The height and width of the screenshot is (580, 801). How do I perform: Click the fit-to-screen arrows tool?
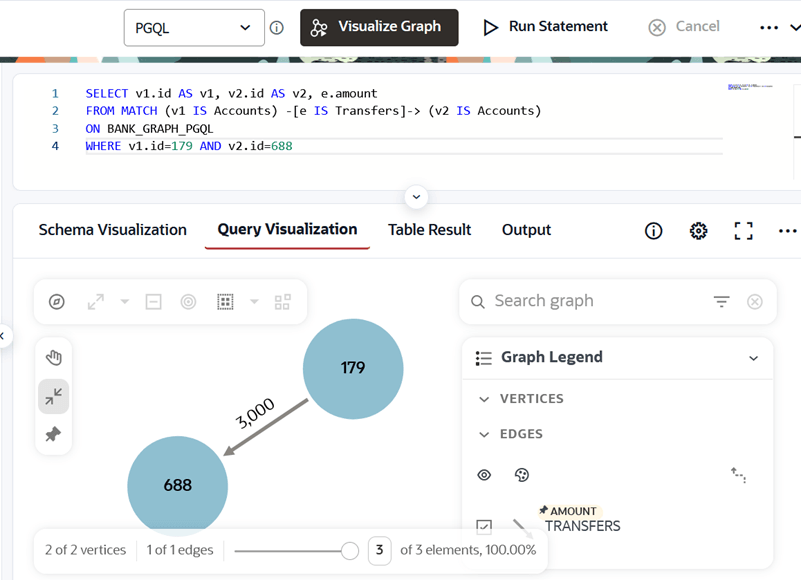[54, 397]
